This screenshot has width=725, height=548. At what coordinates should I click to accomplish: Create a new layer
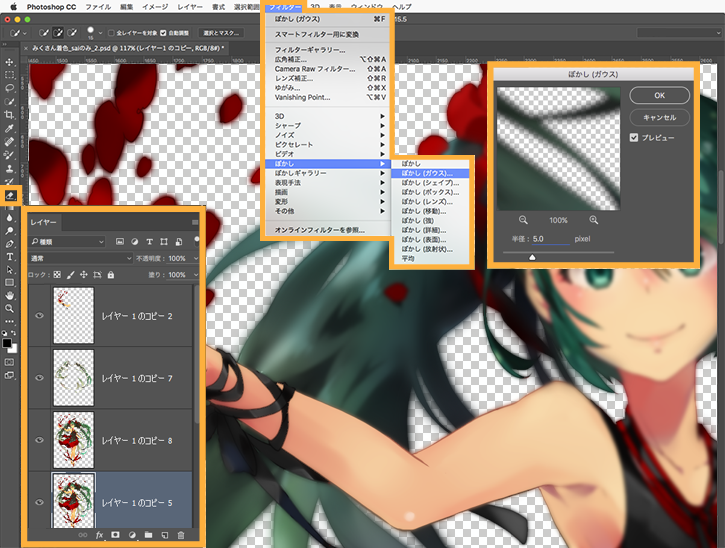click(165, 535)
